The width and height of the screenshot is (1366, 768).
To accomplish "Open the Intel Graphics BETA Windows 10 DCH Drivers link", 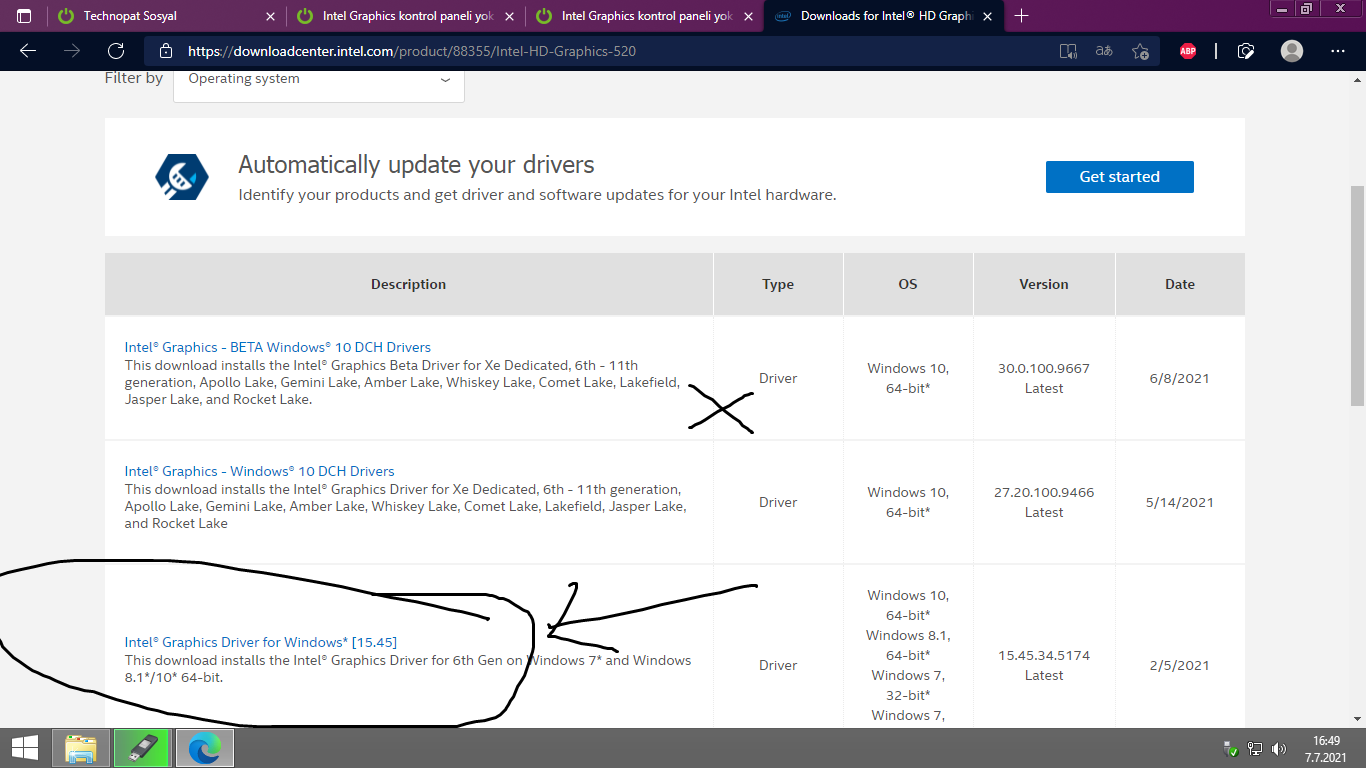I will click(x=278, y=347).
